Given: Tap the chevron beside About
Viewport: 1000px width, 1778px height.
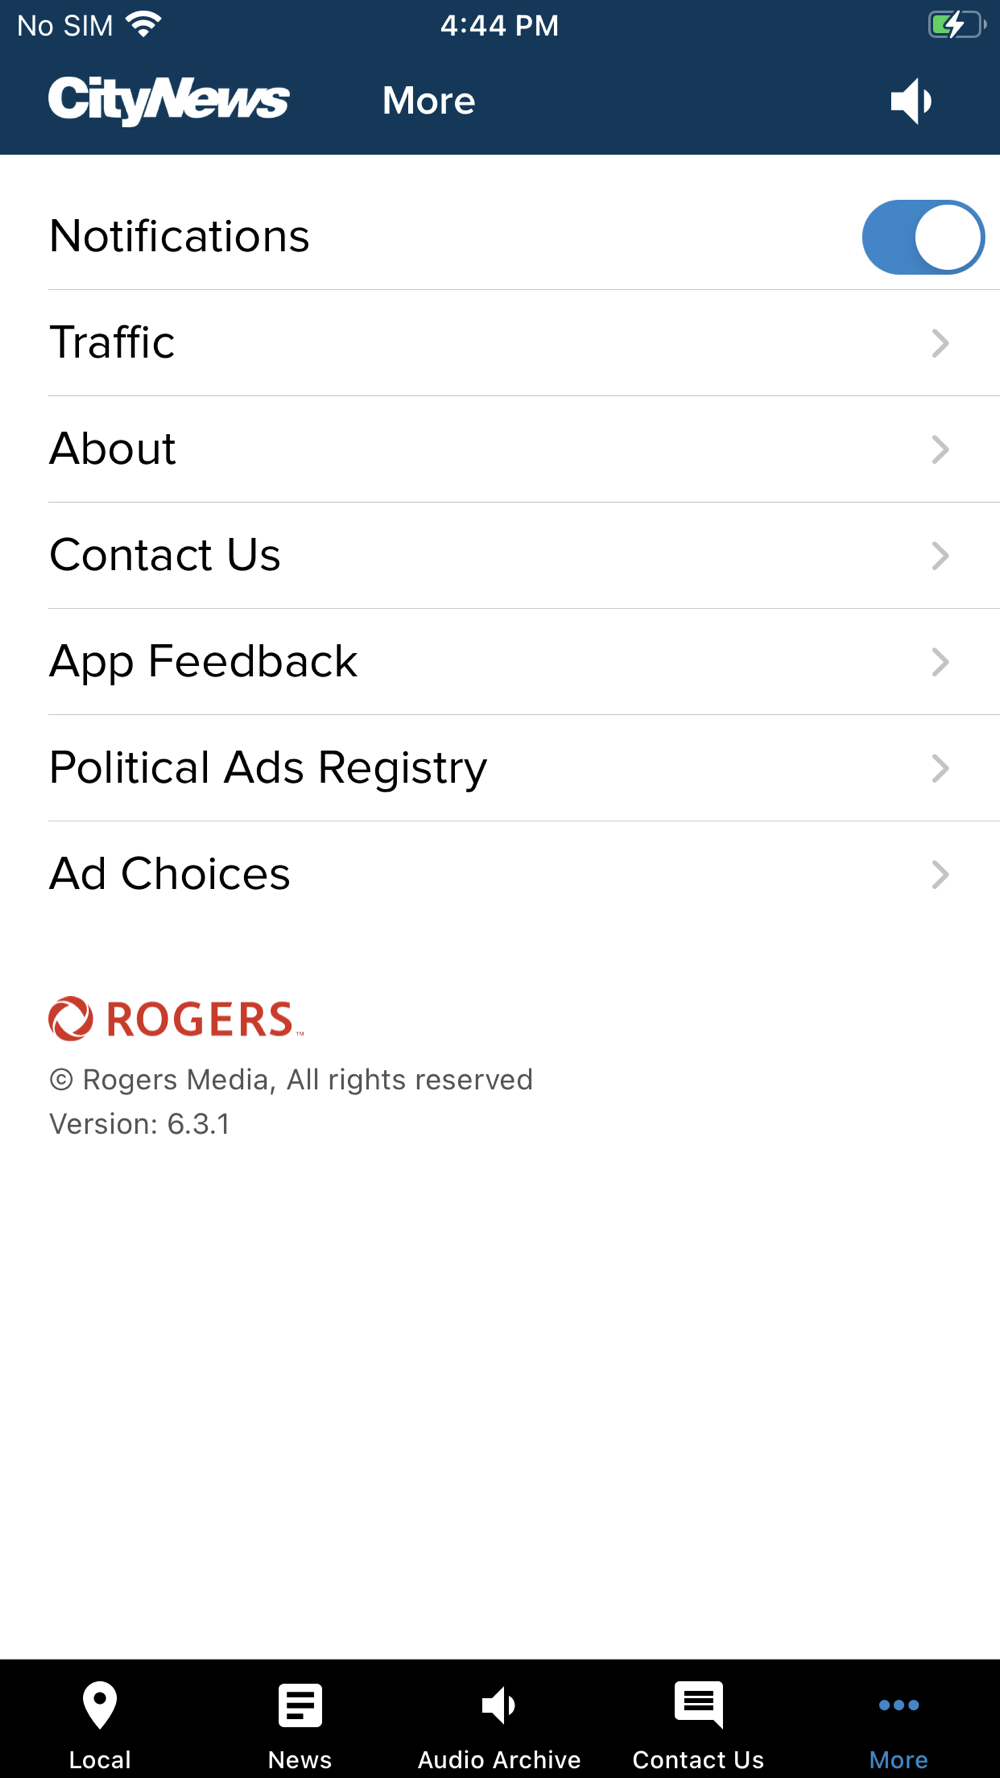Looking at the screenshot, I should [940, 449].
